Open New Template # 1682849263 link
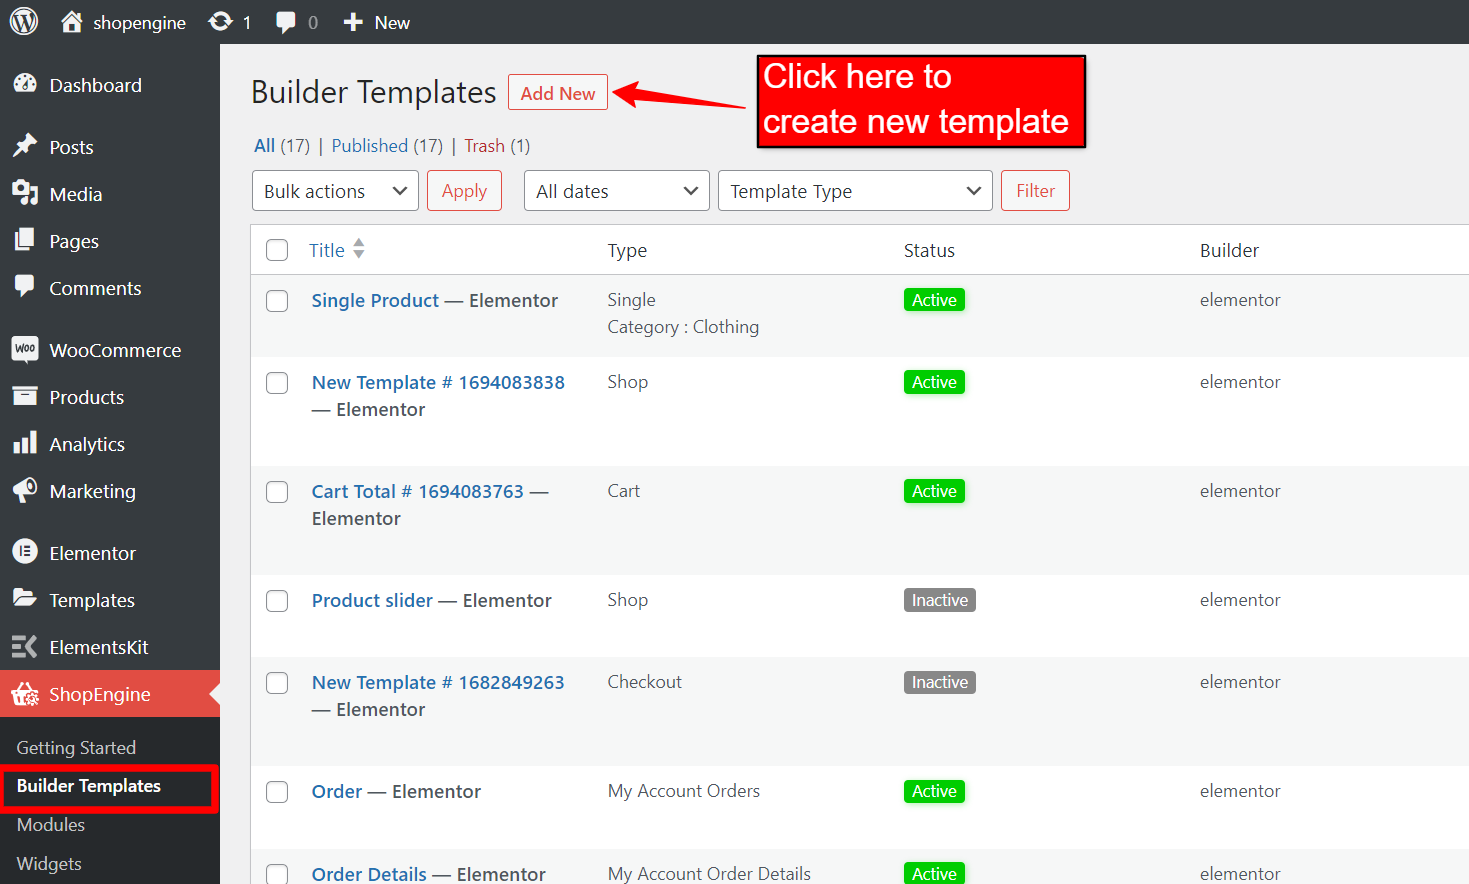Image resolution: width=1469 pixels, height=884 pixels. coord(438,683)
